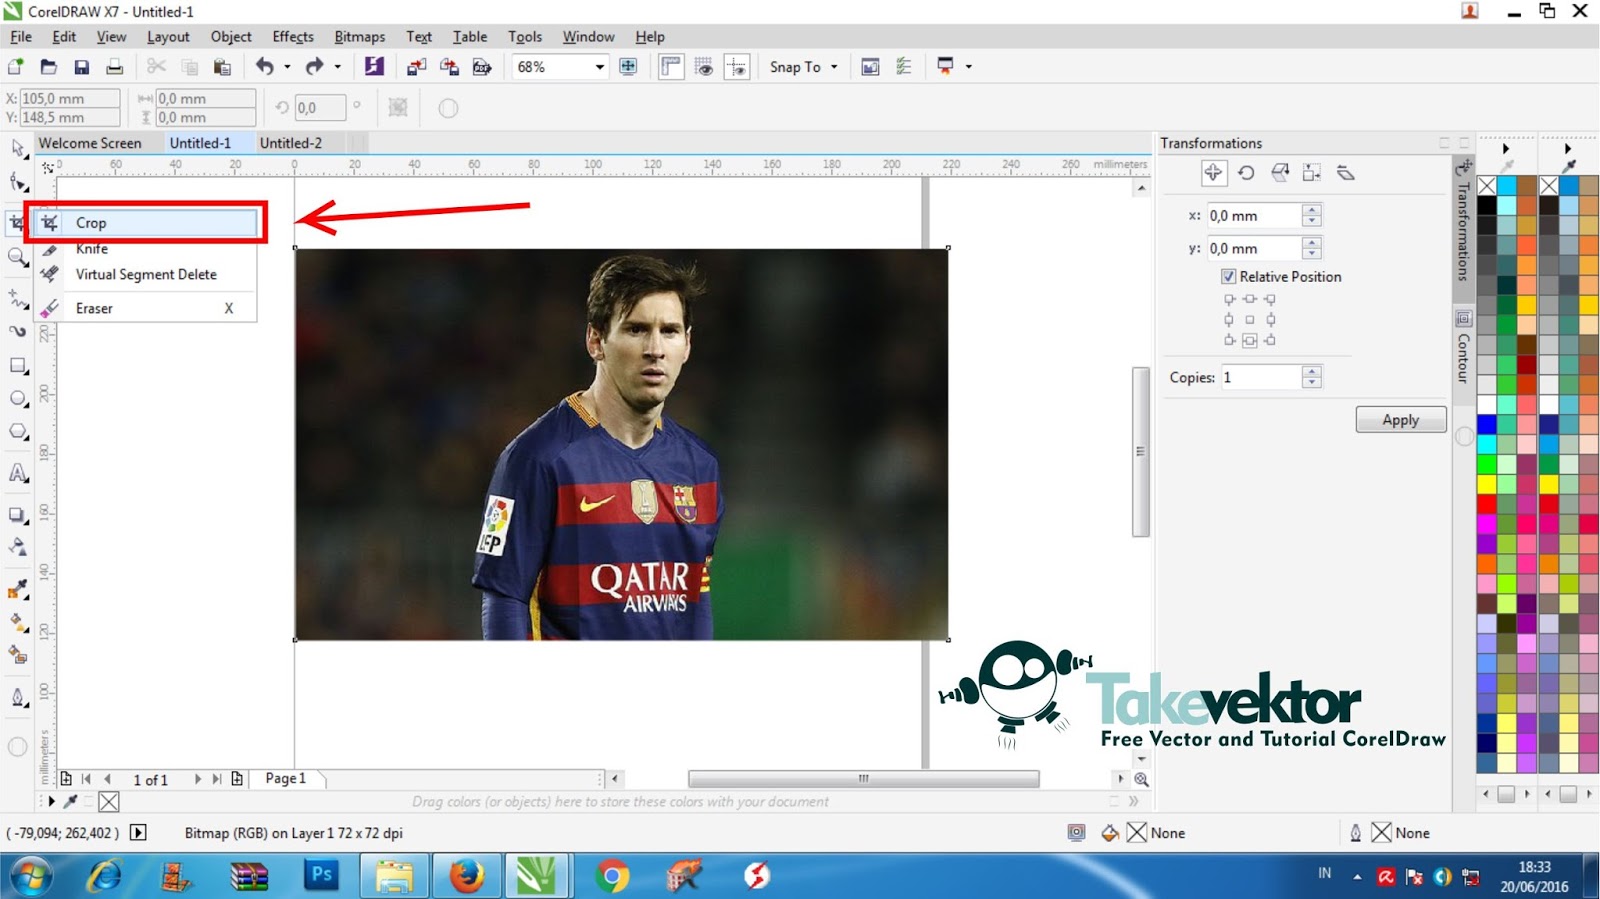
Task: Select the Ellipse tool in the toolbox
Action: click(x=18, y=398)
